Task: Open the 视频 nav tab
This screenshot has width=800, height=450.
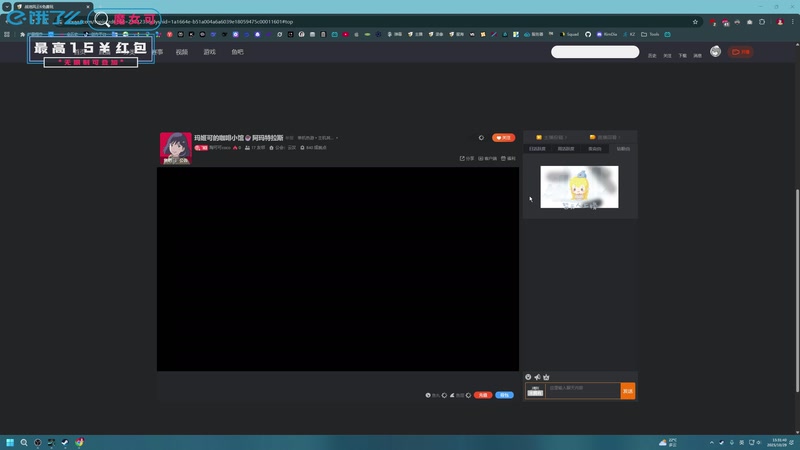Action: pyautogui.click(x=182, y=52)
